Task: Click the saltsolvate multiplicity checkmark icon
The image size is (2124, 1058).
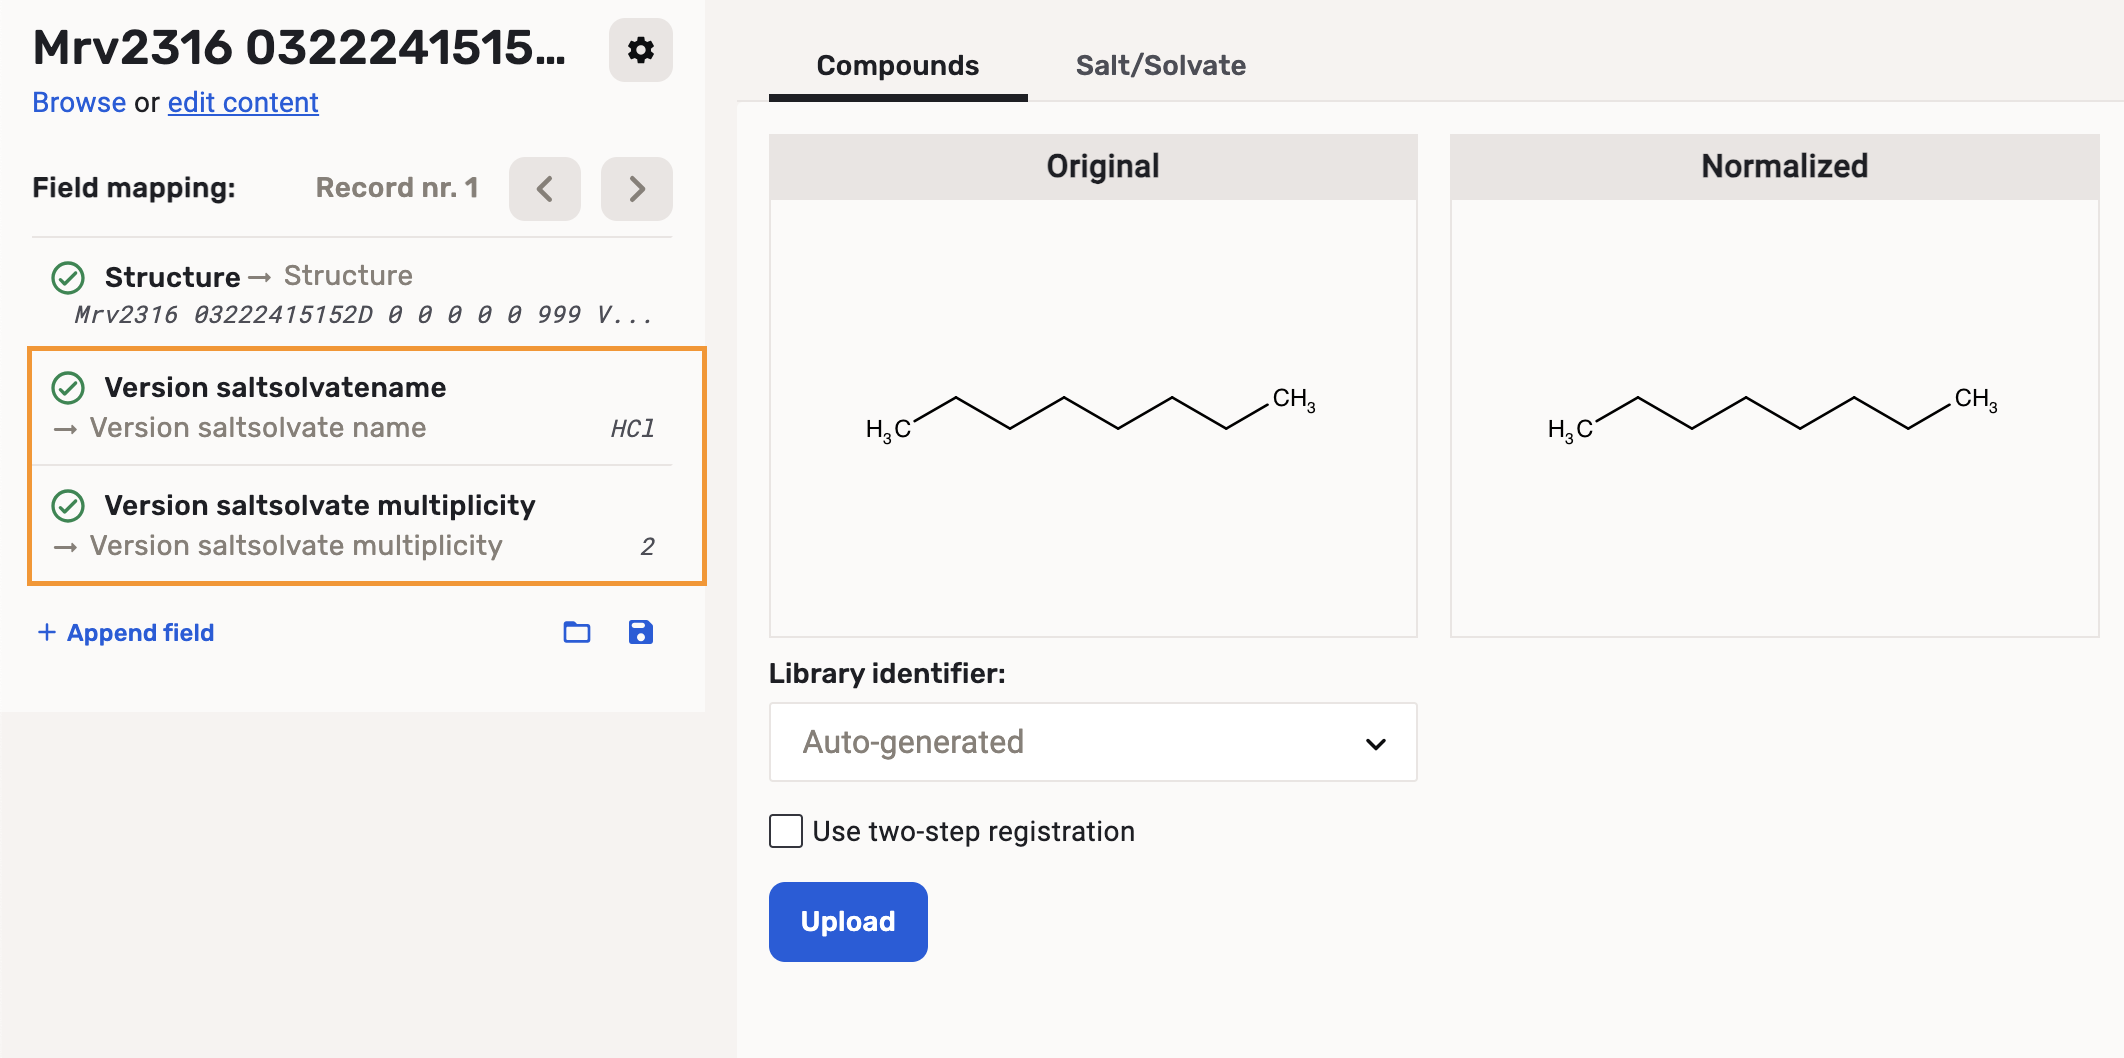Action: coord(68,506)
